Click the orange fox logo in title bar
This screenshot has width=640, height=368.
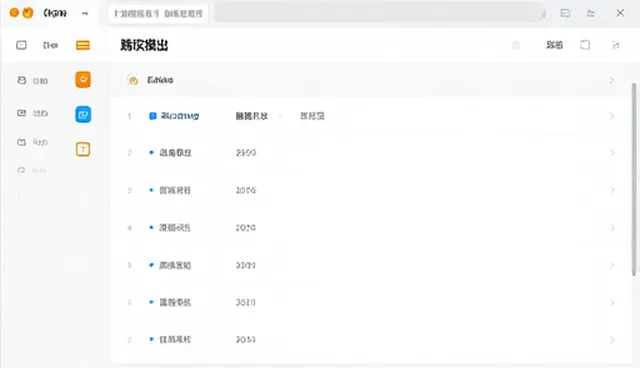pyautogui.click(x=28, y=13)
